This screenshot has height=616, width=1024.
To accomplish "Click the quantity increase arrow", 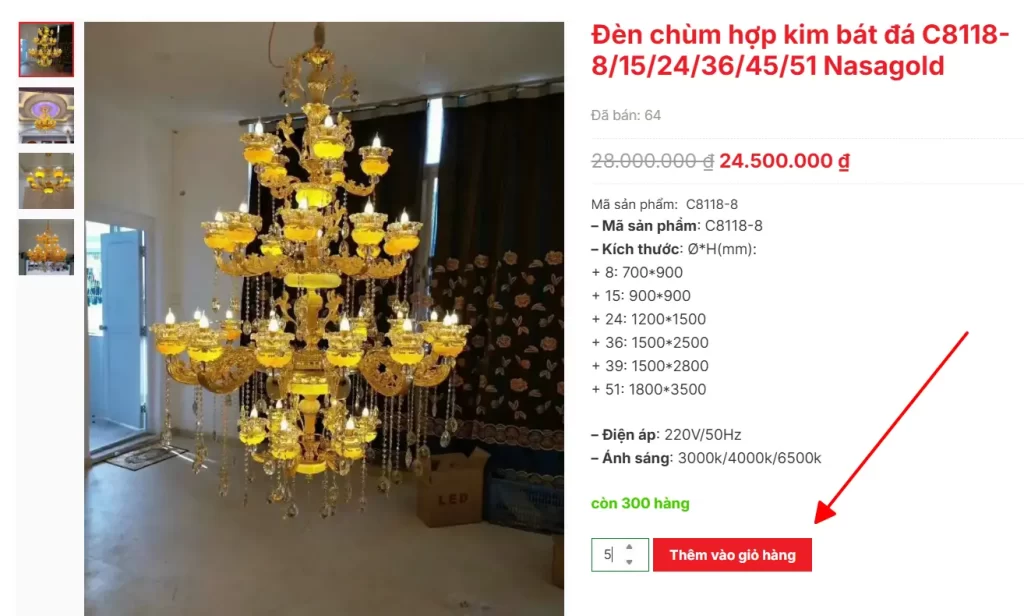I will [x=629, y=547].
